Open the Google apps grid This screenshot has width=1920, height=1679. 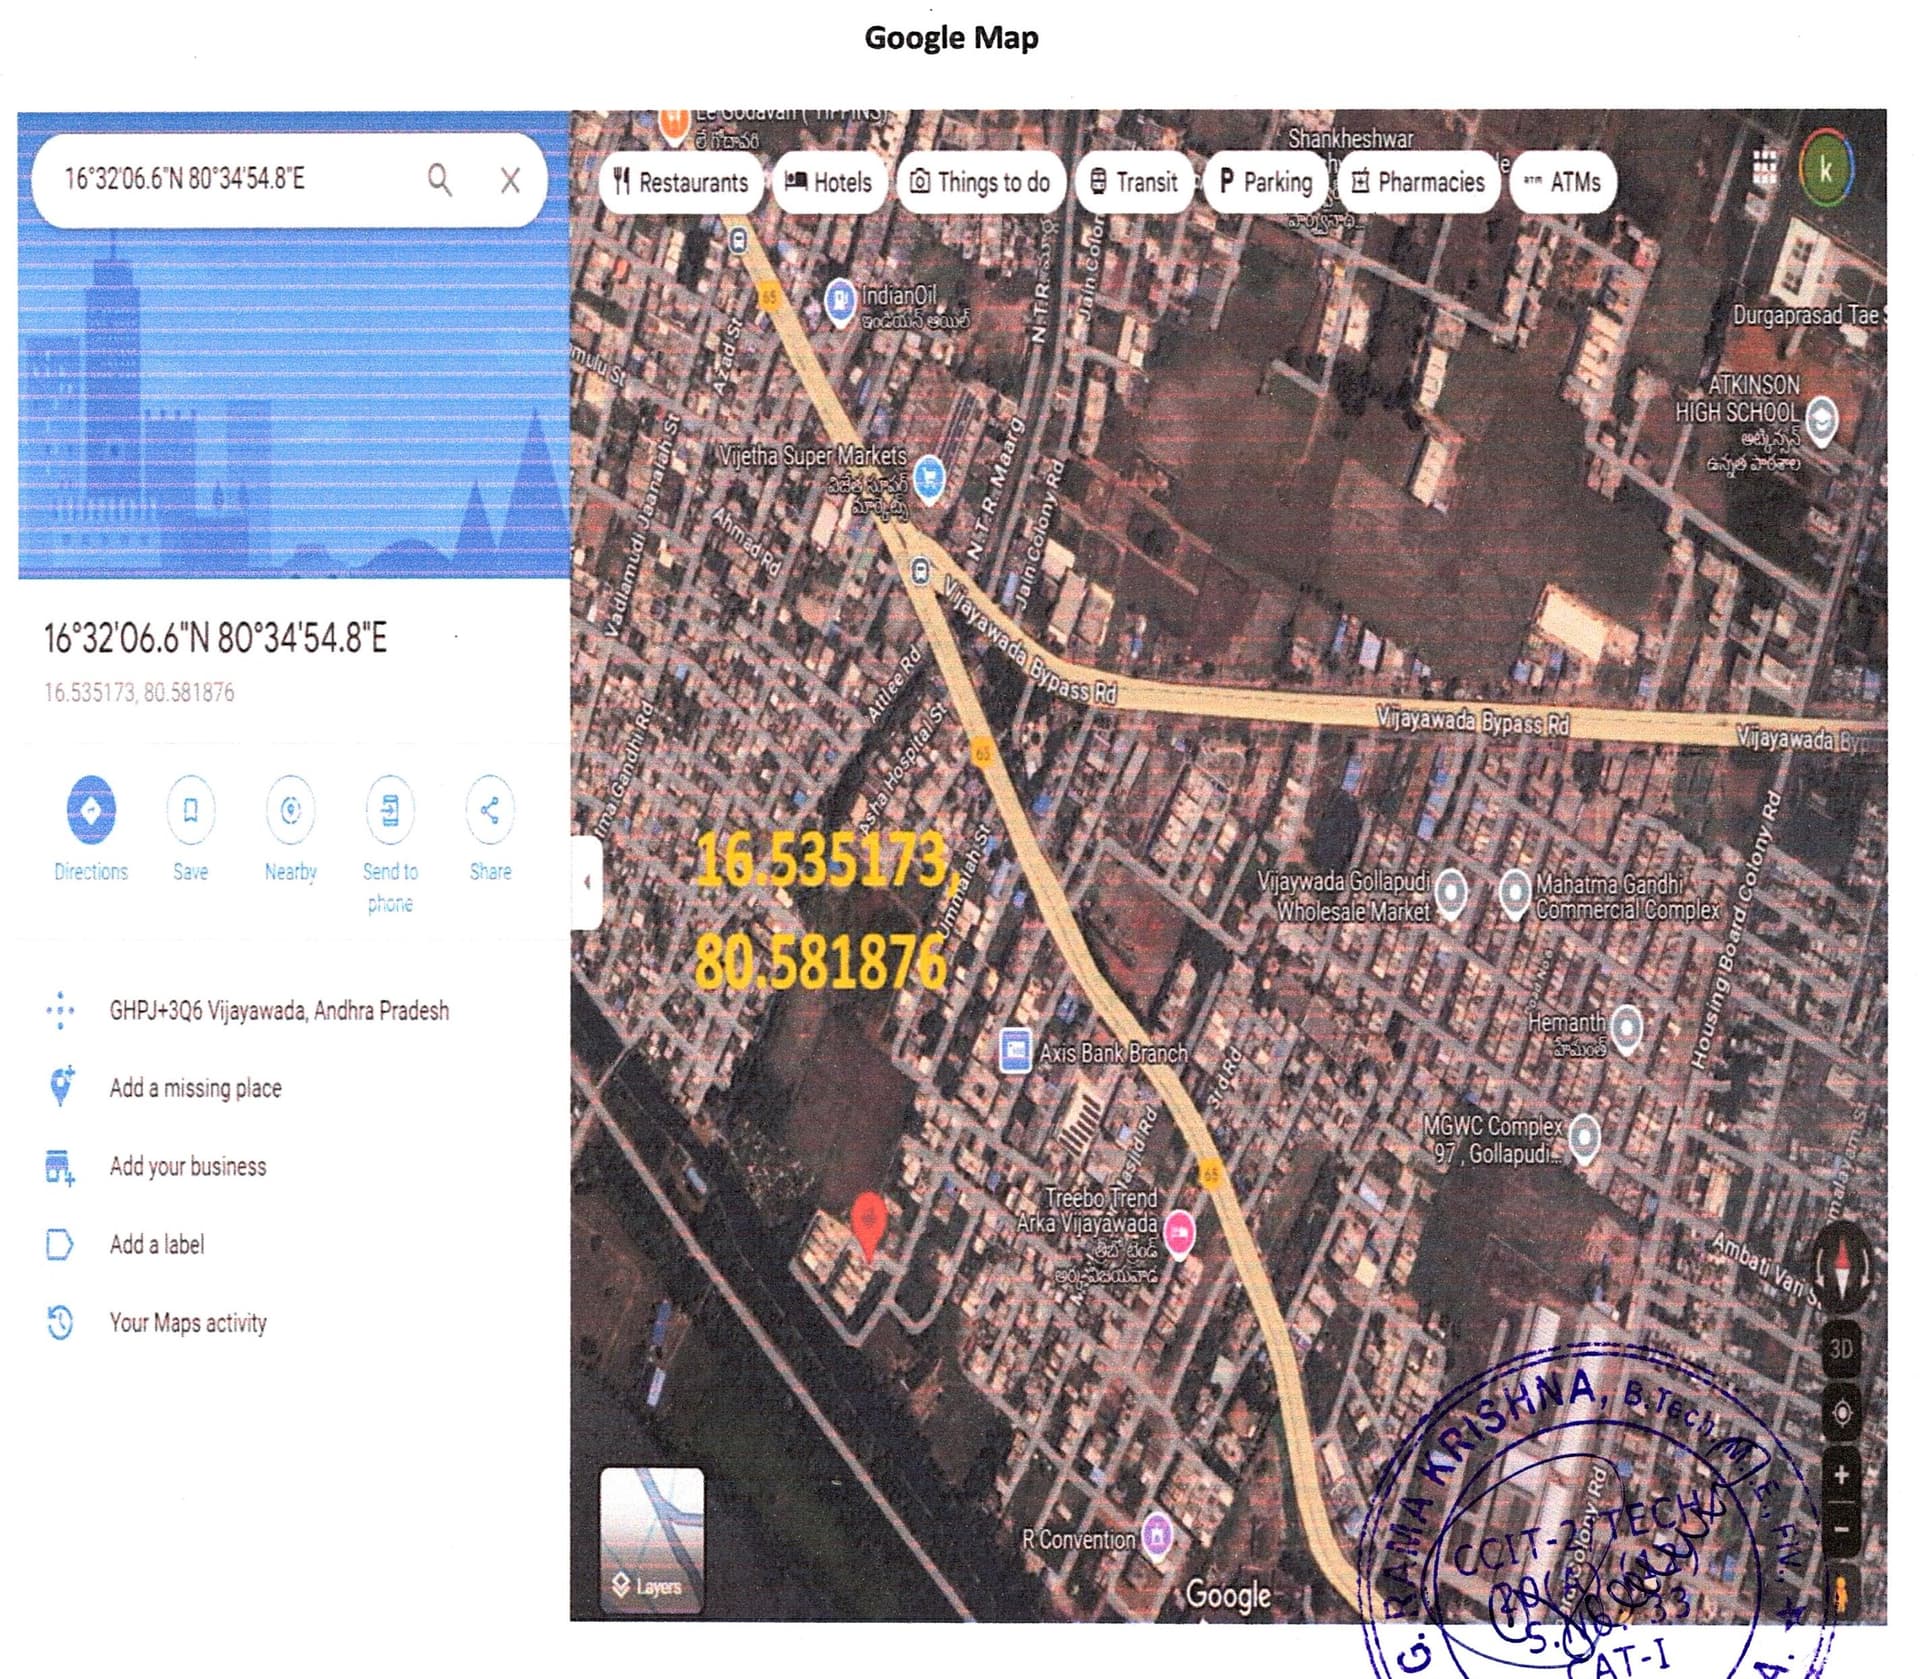click(1765, 168)
